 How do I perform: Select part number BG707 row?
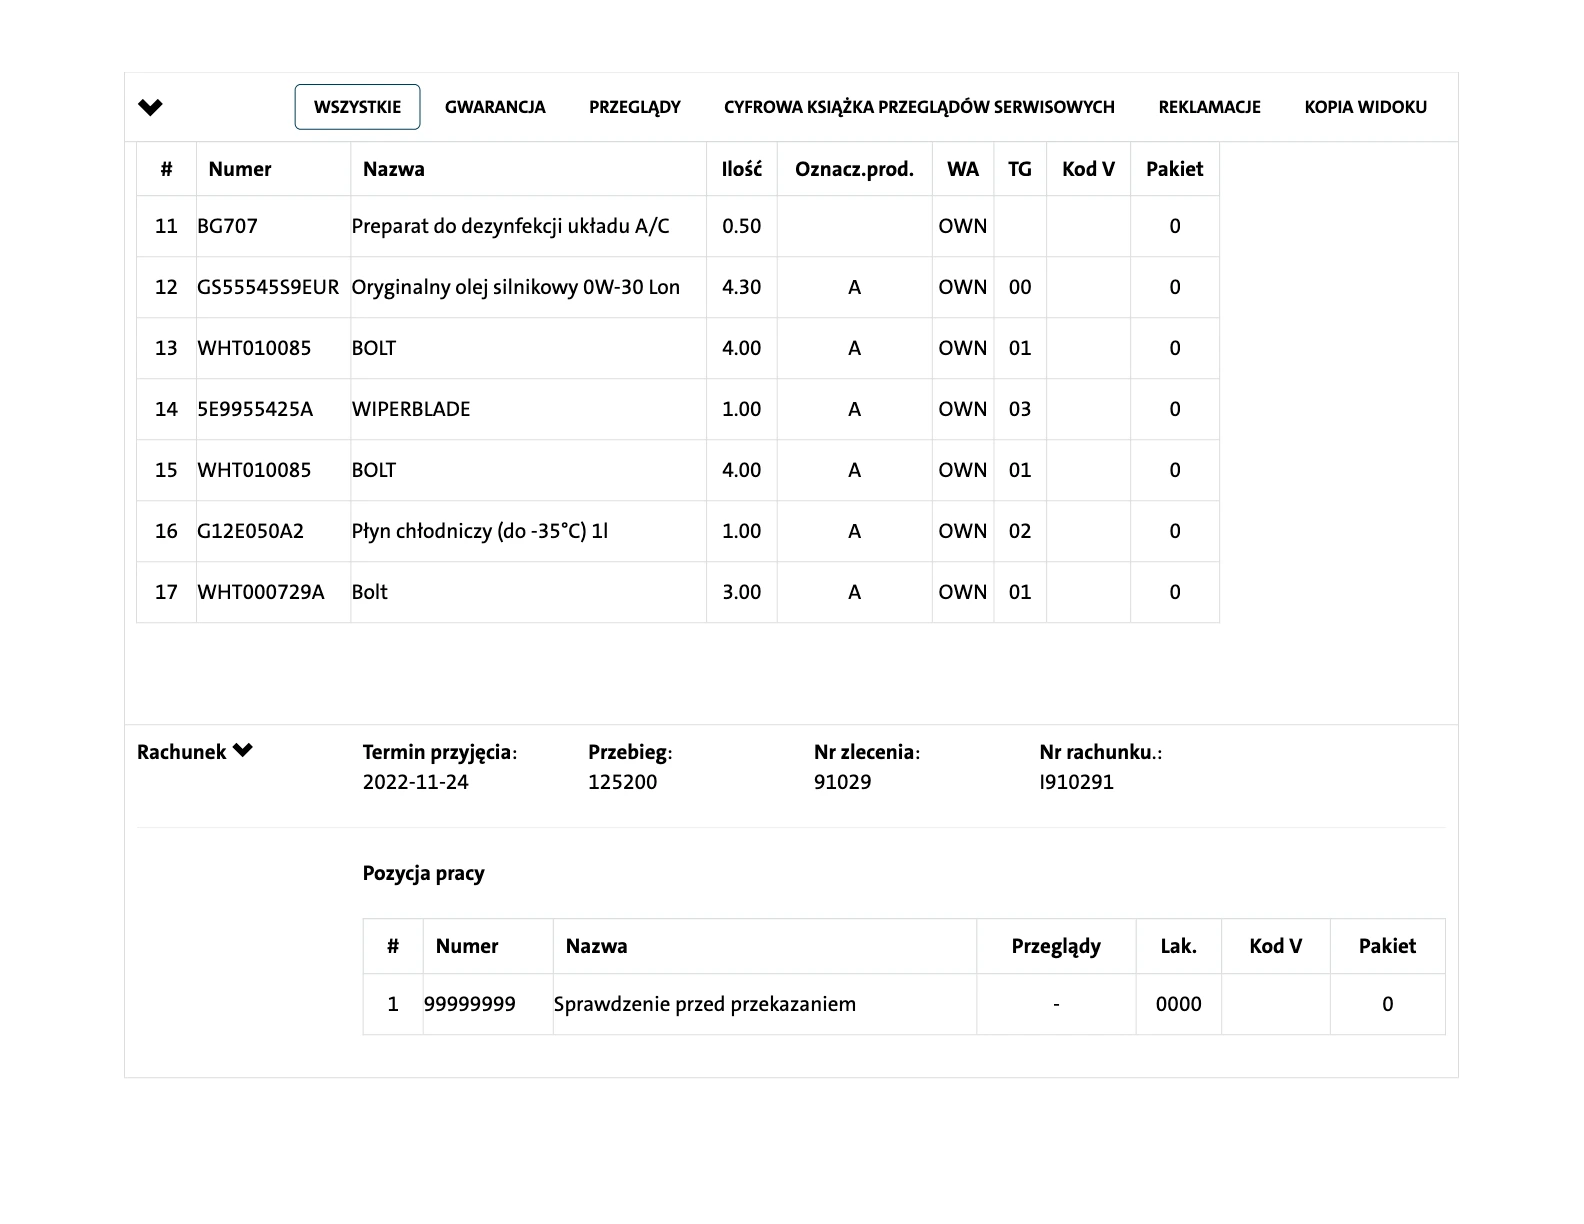tap(228, 226)
